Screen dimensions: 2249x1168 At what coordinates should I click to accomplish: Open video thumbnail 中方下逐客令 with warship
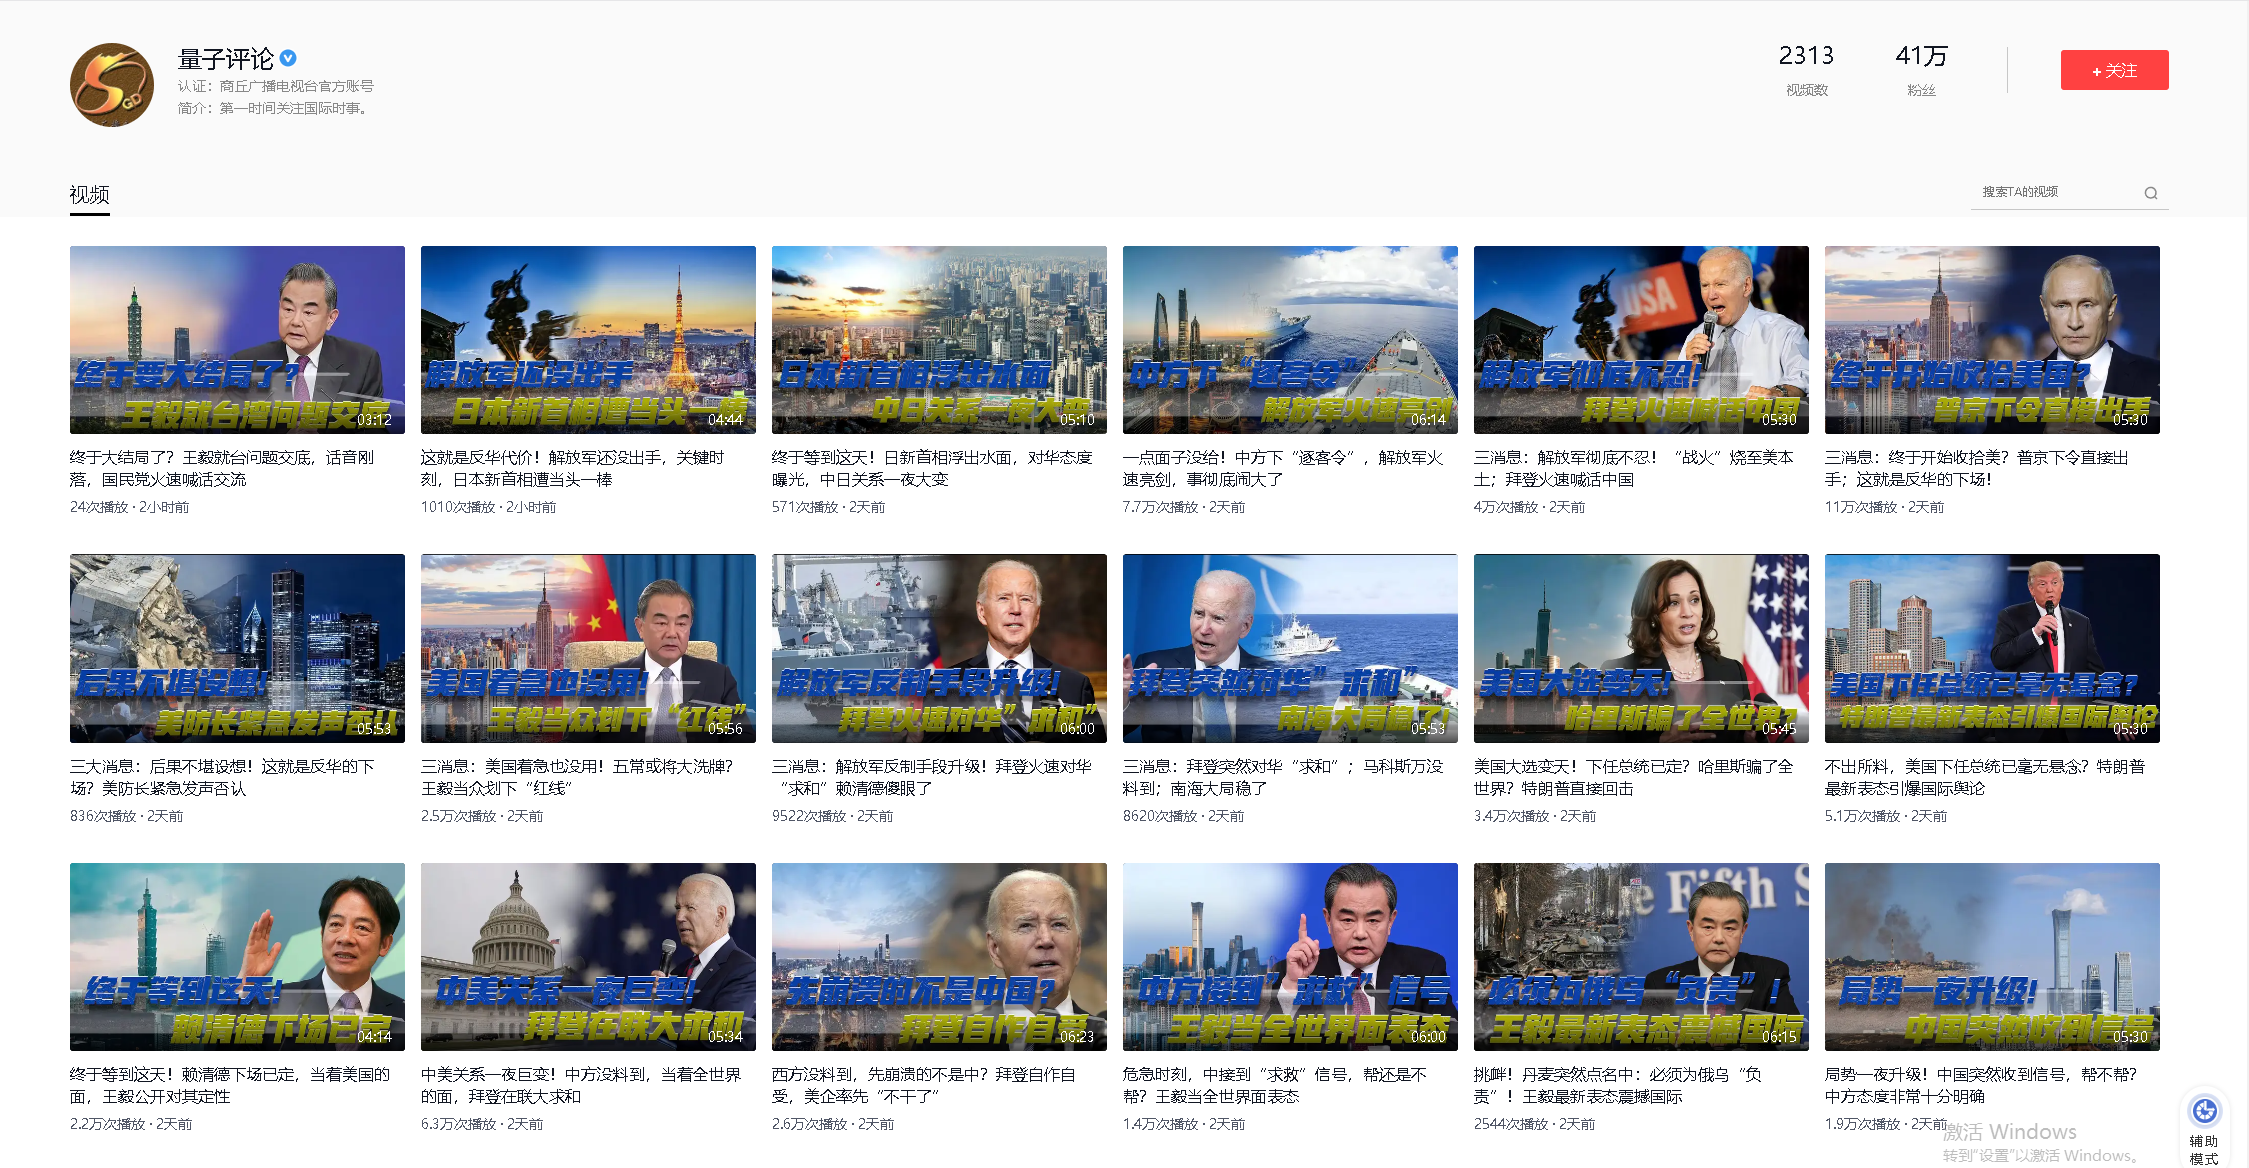1290,340
